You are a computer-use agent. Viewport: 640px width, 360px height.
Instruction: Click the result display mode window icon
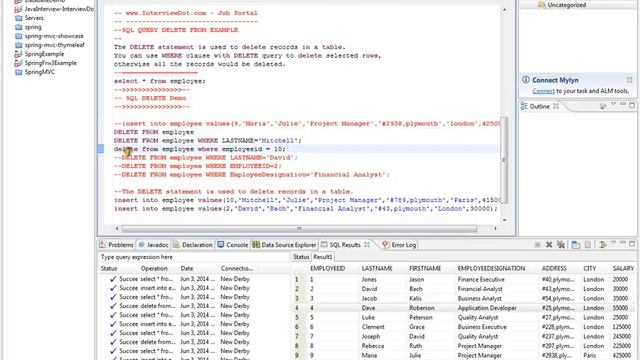[576, 244]
